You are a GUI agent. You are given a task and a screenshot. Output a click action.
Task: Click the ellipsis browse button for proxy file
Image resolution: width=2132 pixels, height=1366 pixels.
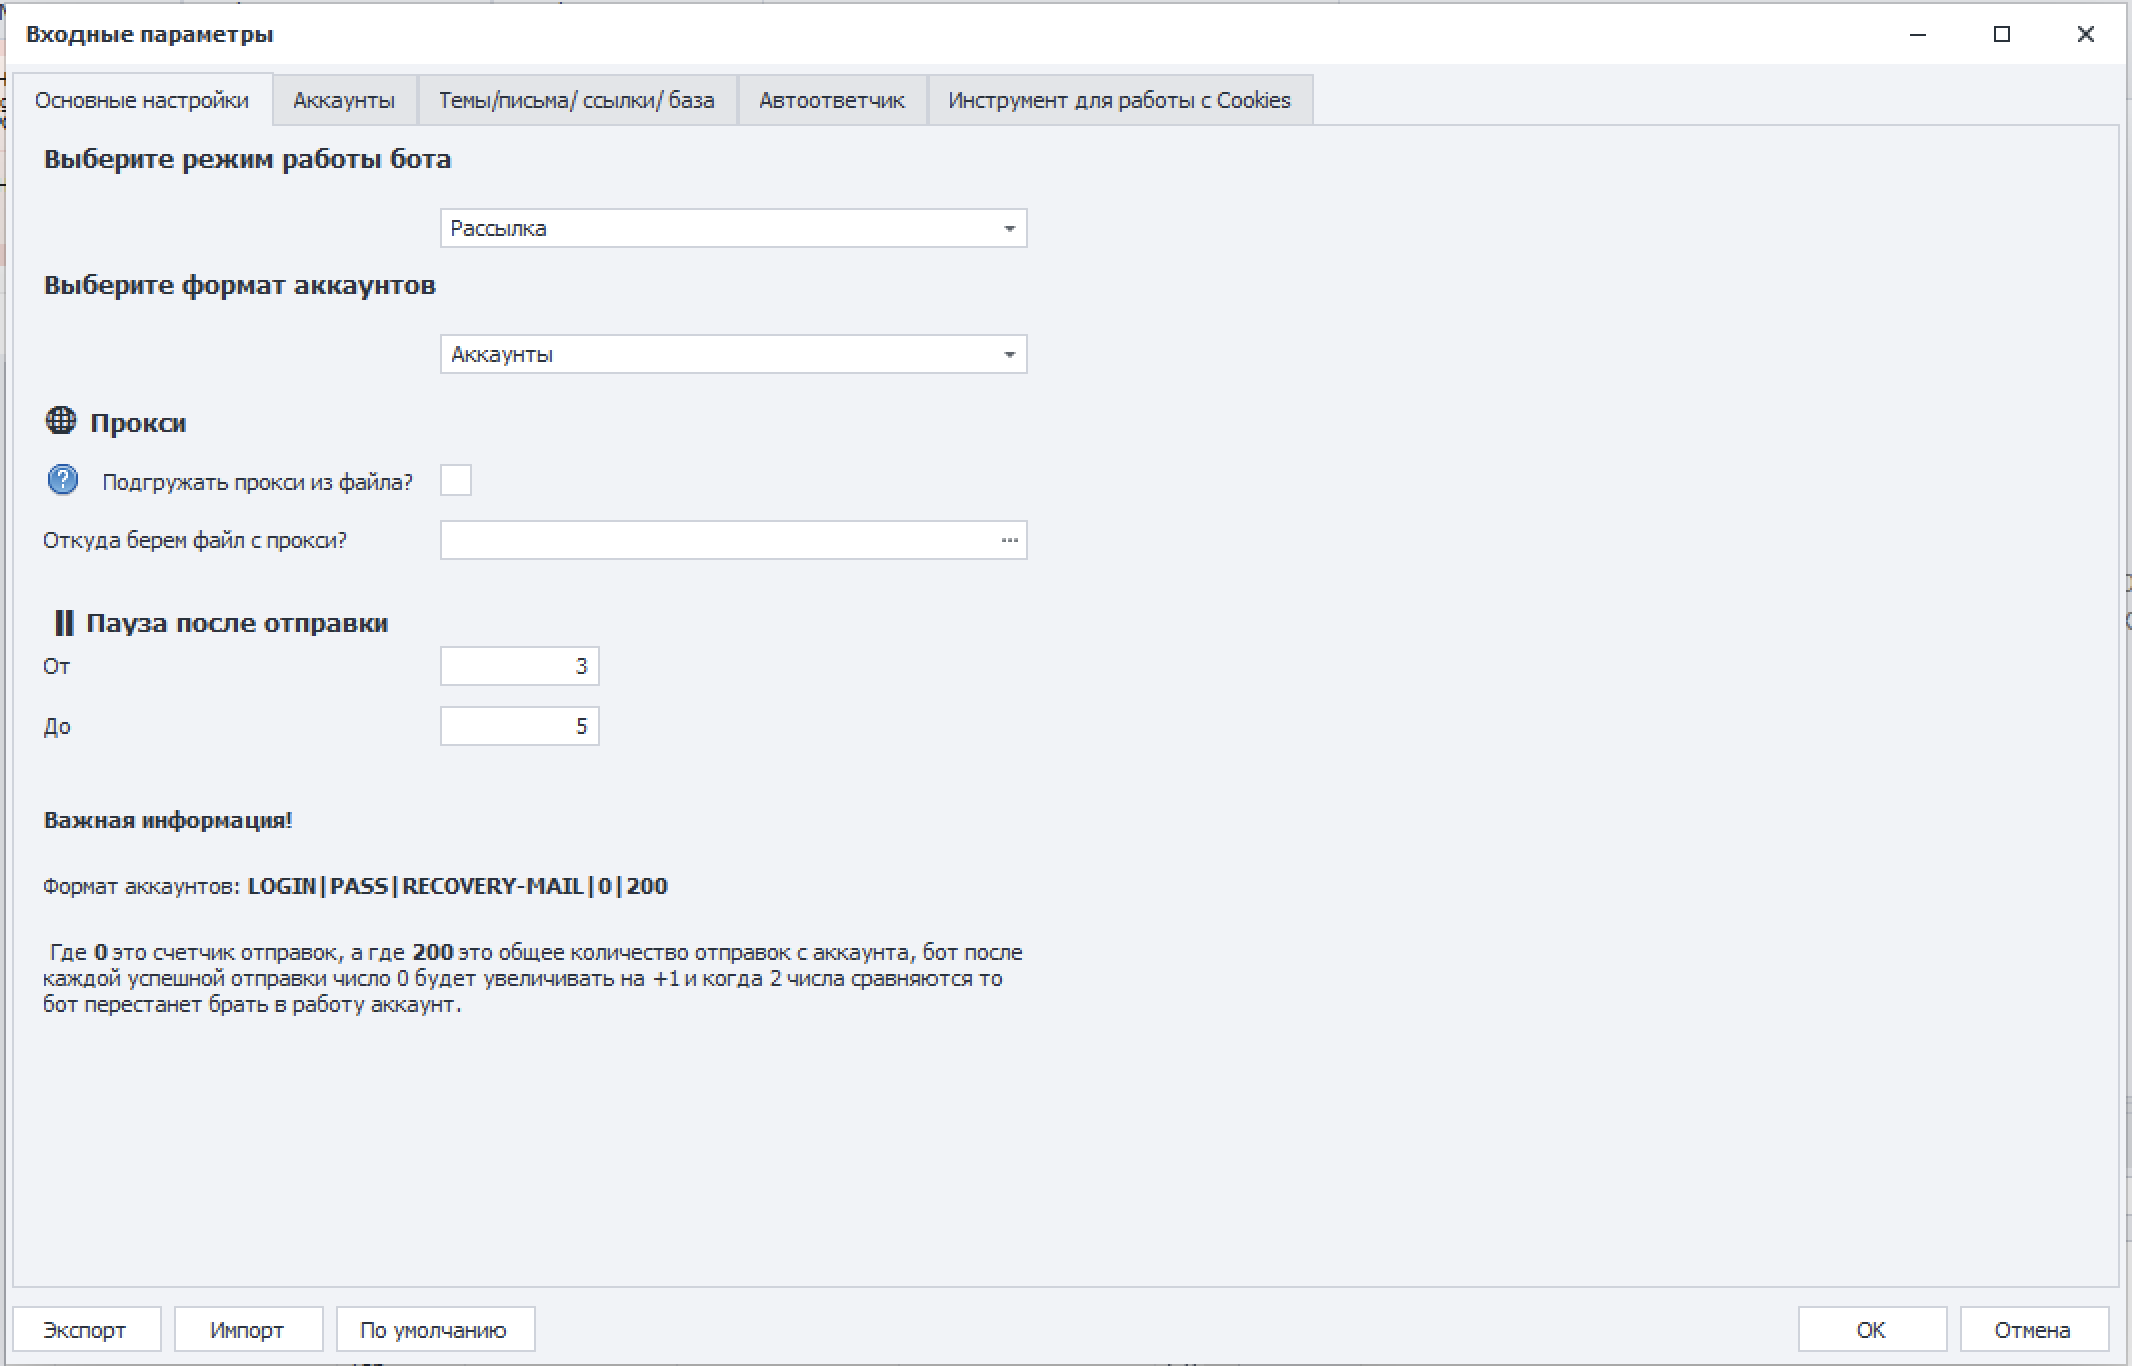click(x=1009, y=540)
